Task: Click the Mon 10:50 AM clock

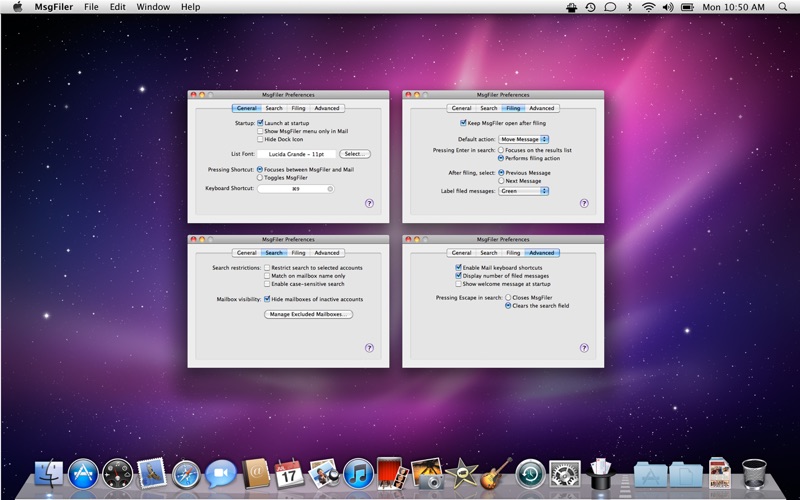Action: 733,7
